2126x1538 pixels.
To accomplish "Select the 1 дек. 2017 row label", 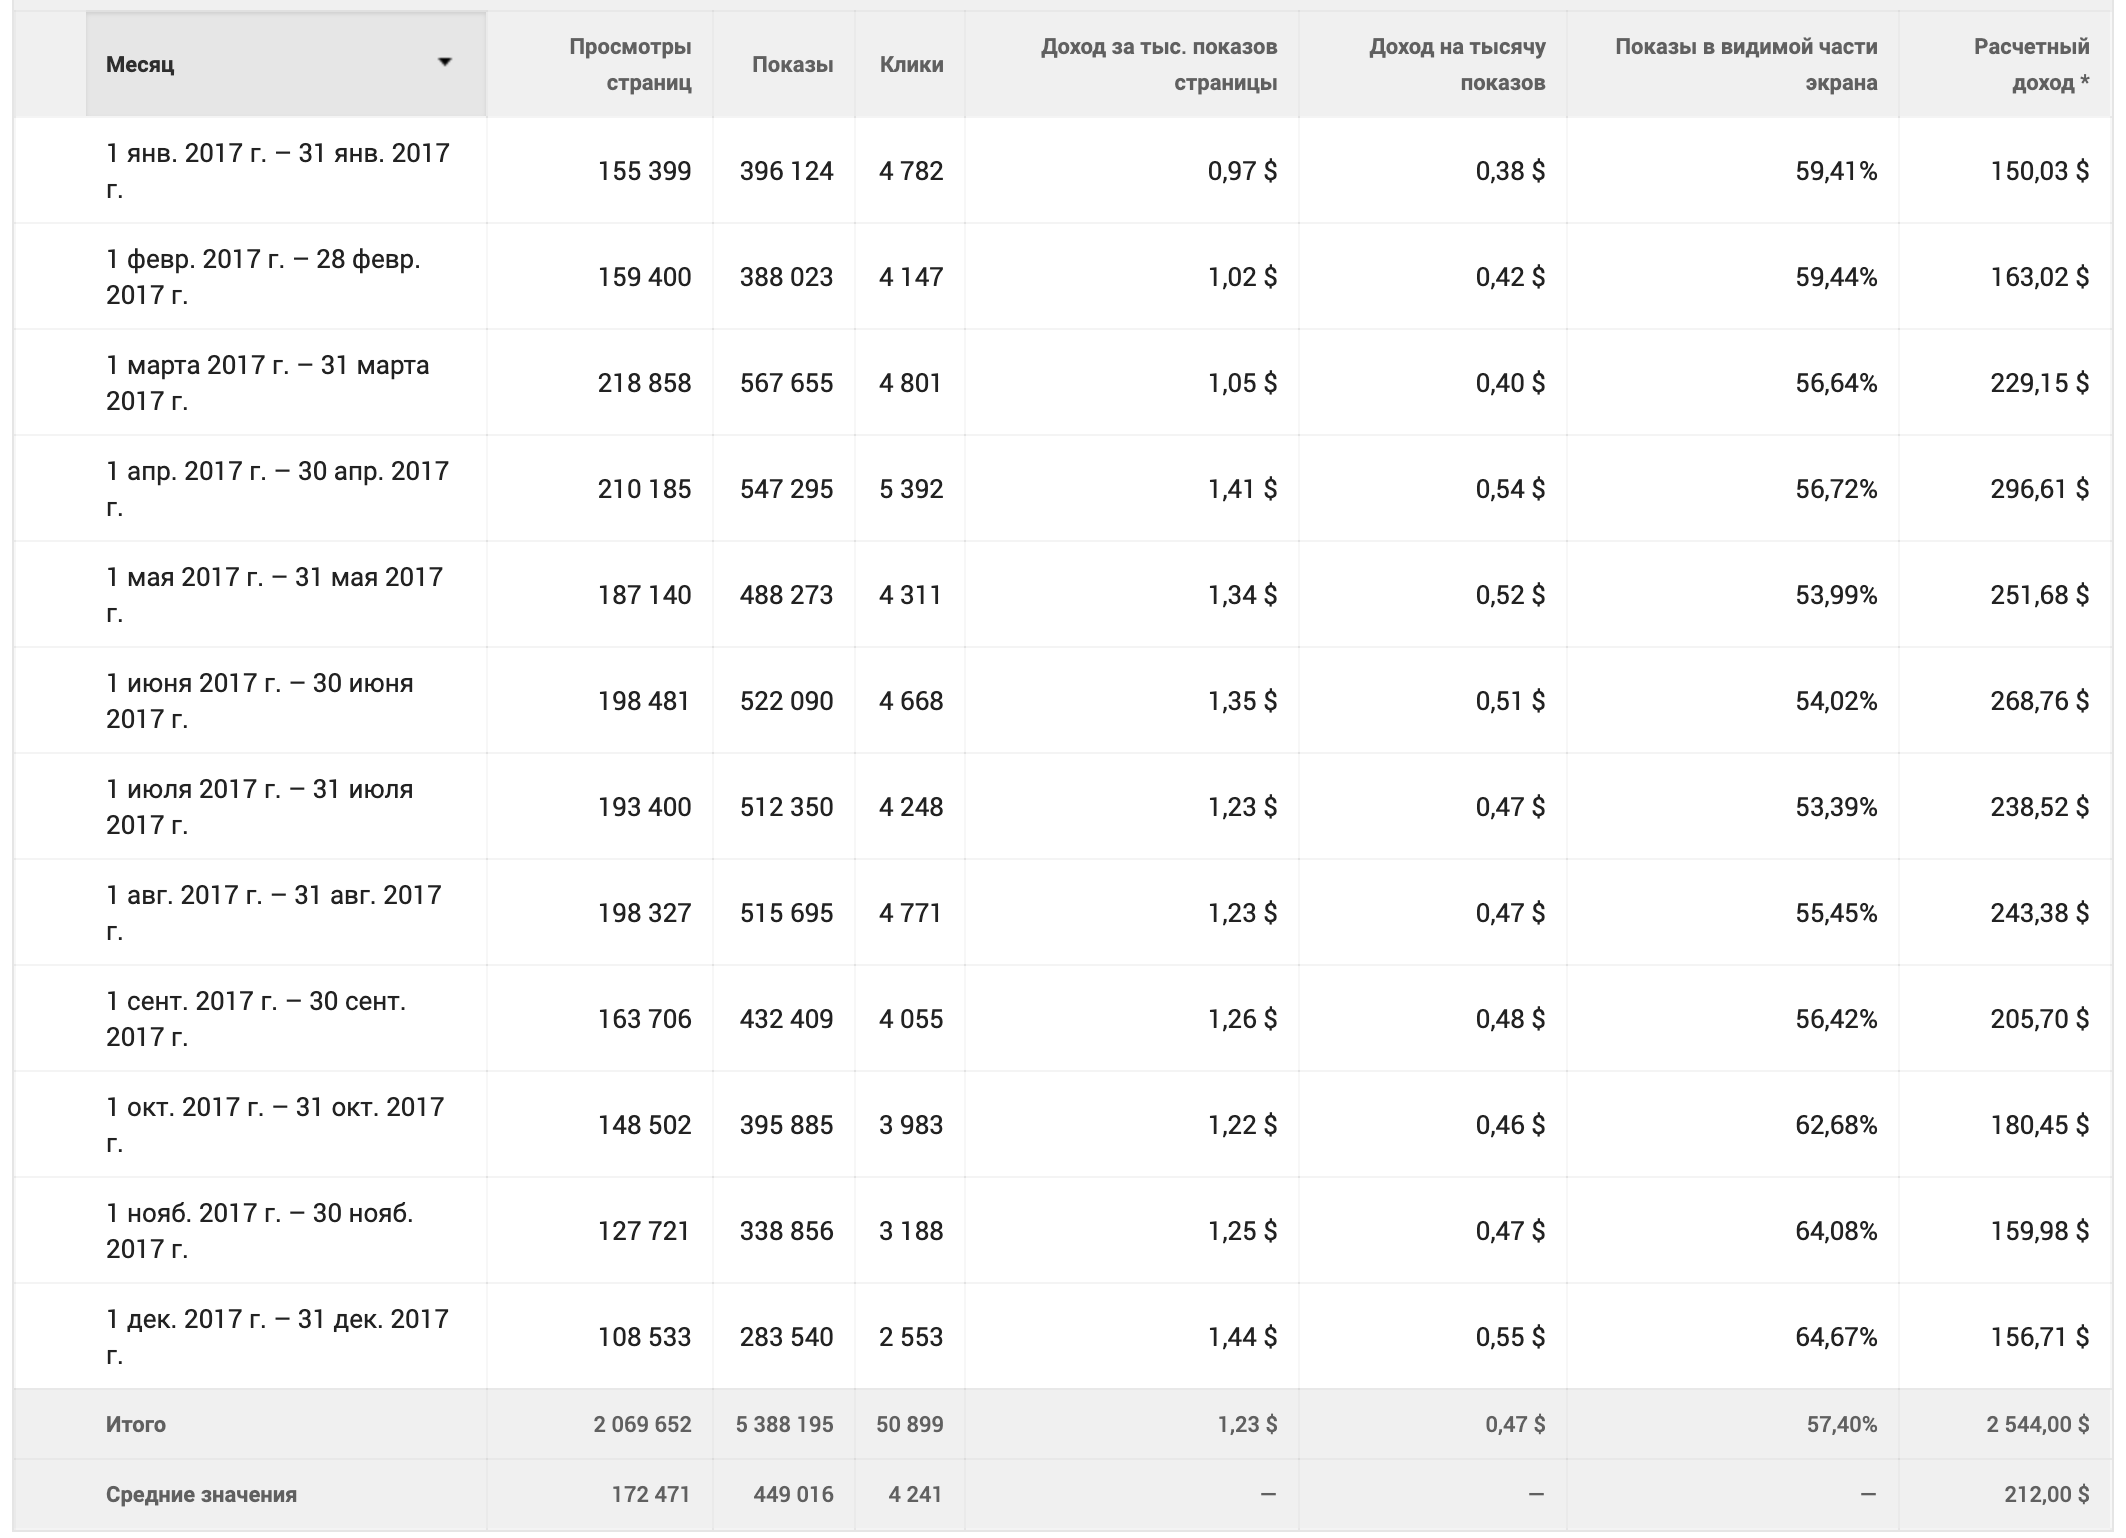I will [x=277, y=1336].
